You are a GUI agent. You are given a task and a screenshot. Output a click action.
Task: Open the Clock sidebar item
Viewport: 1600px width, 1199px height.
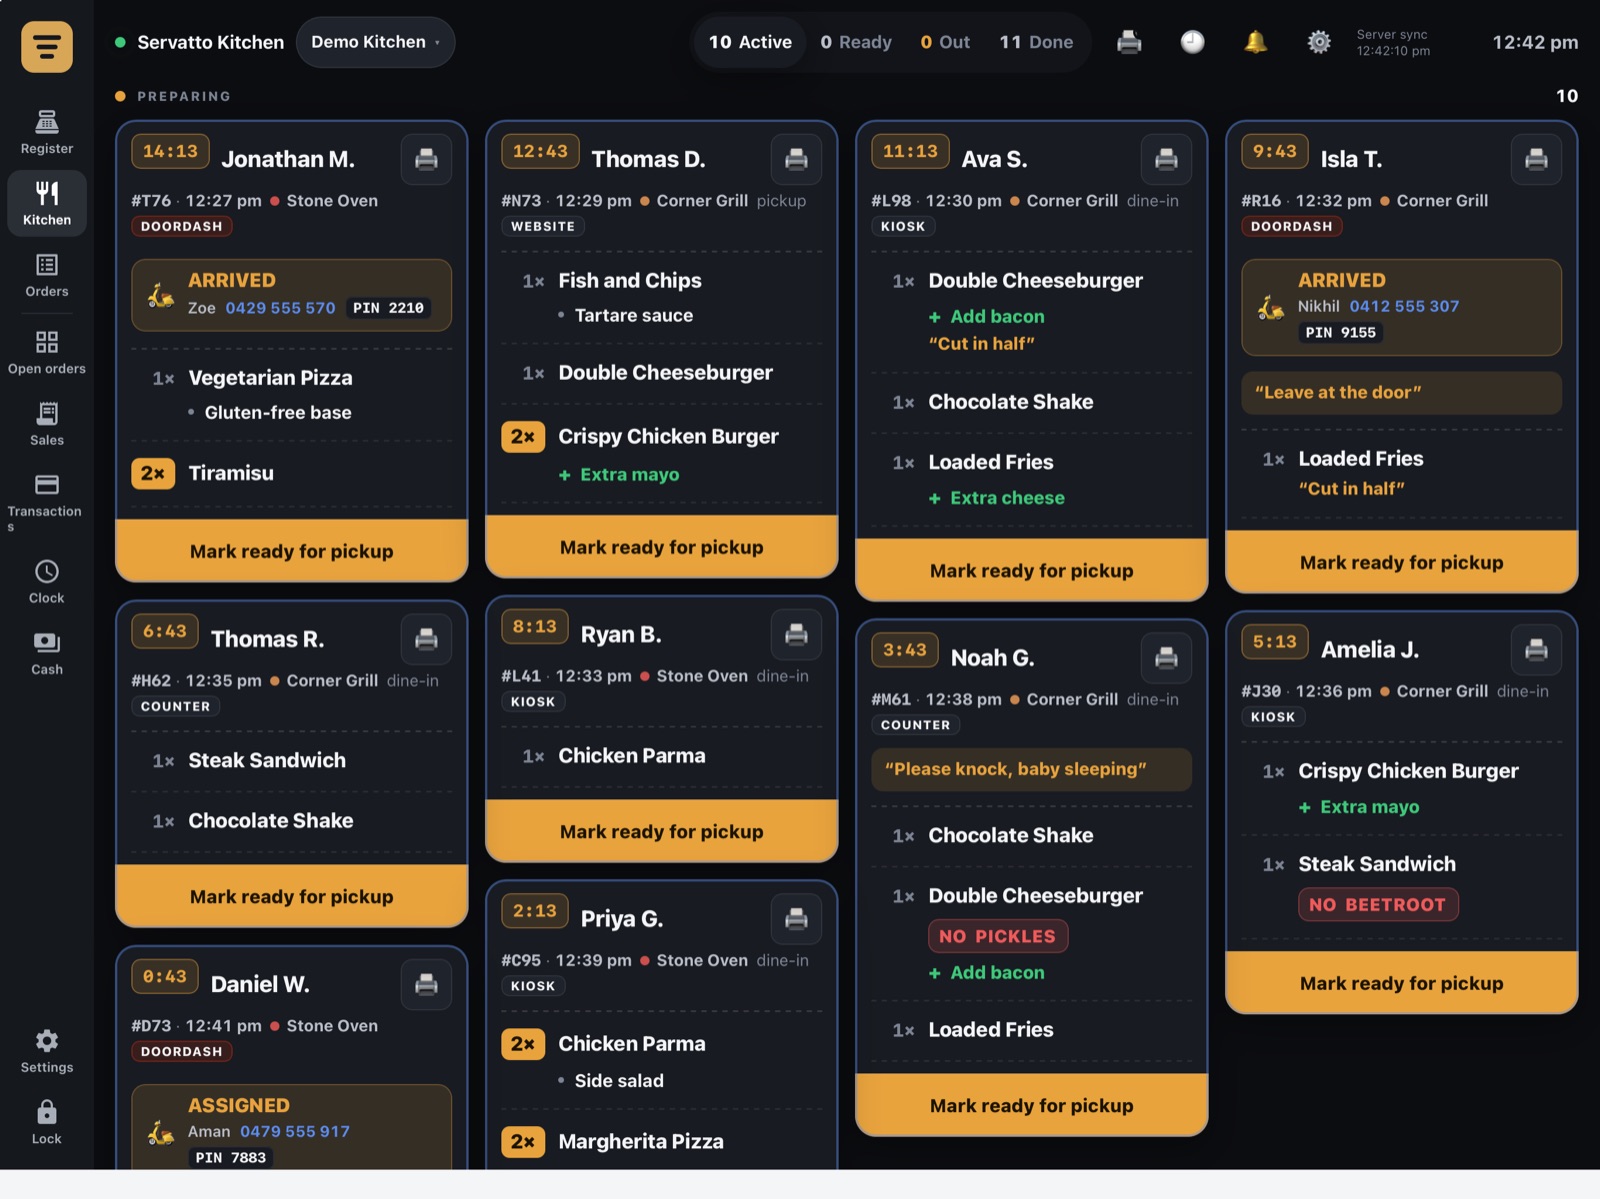[x=47, y=582]
